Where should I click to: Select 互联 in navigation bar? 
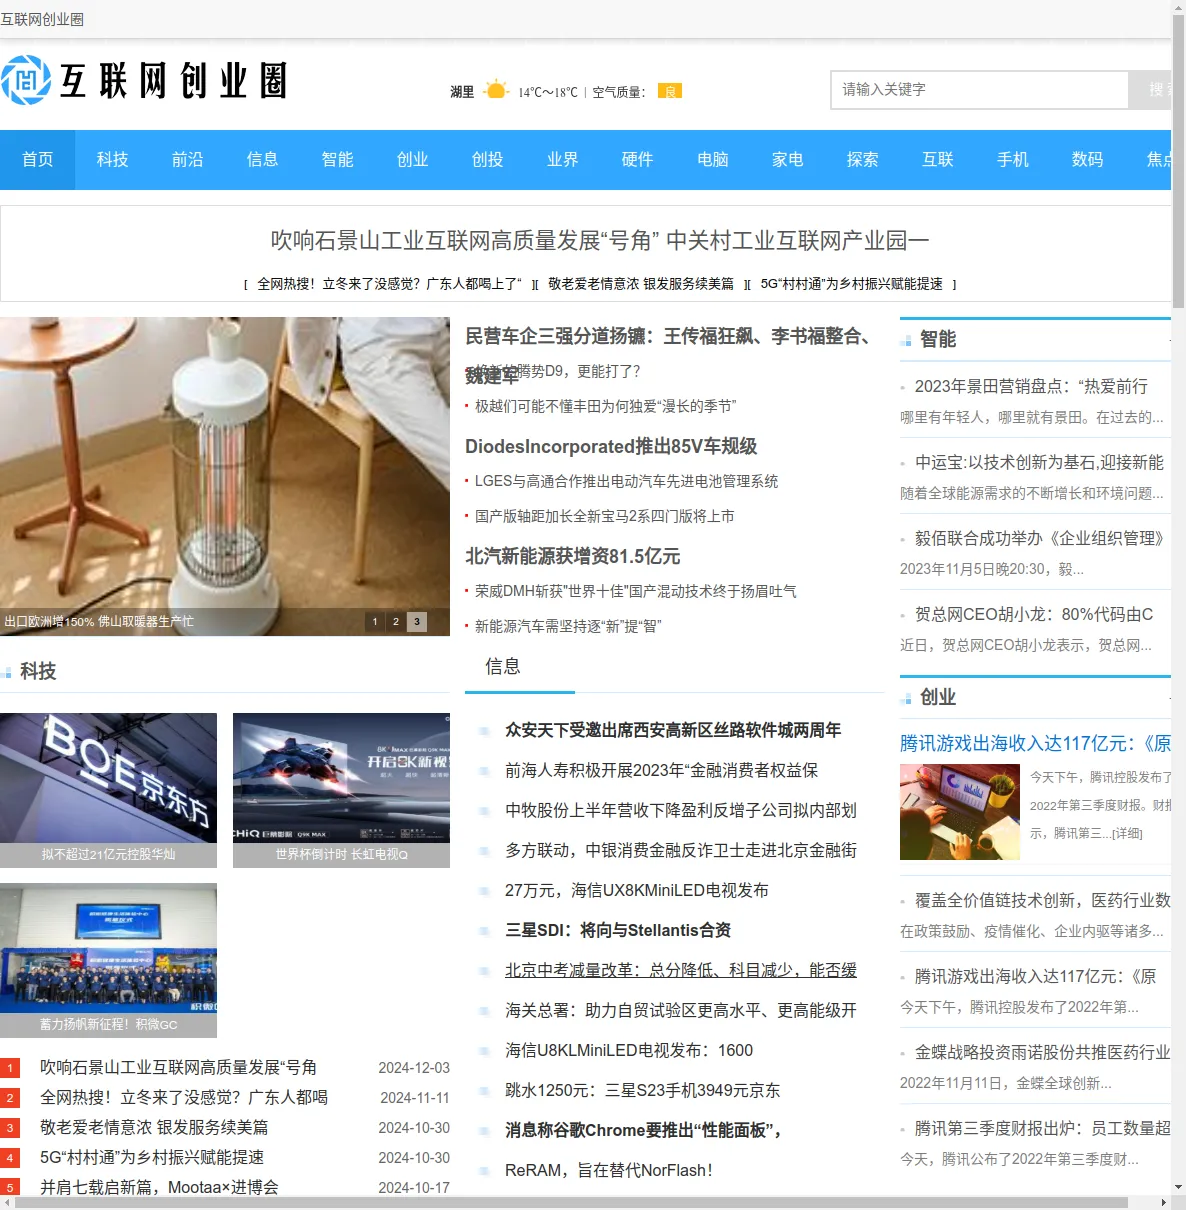(x=937, y=159)
